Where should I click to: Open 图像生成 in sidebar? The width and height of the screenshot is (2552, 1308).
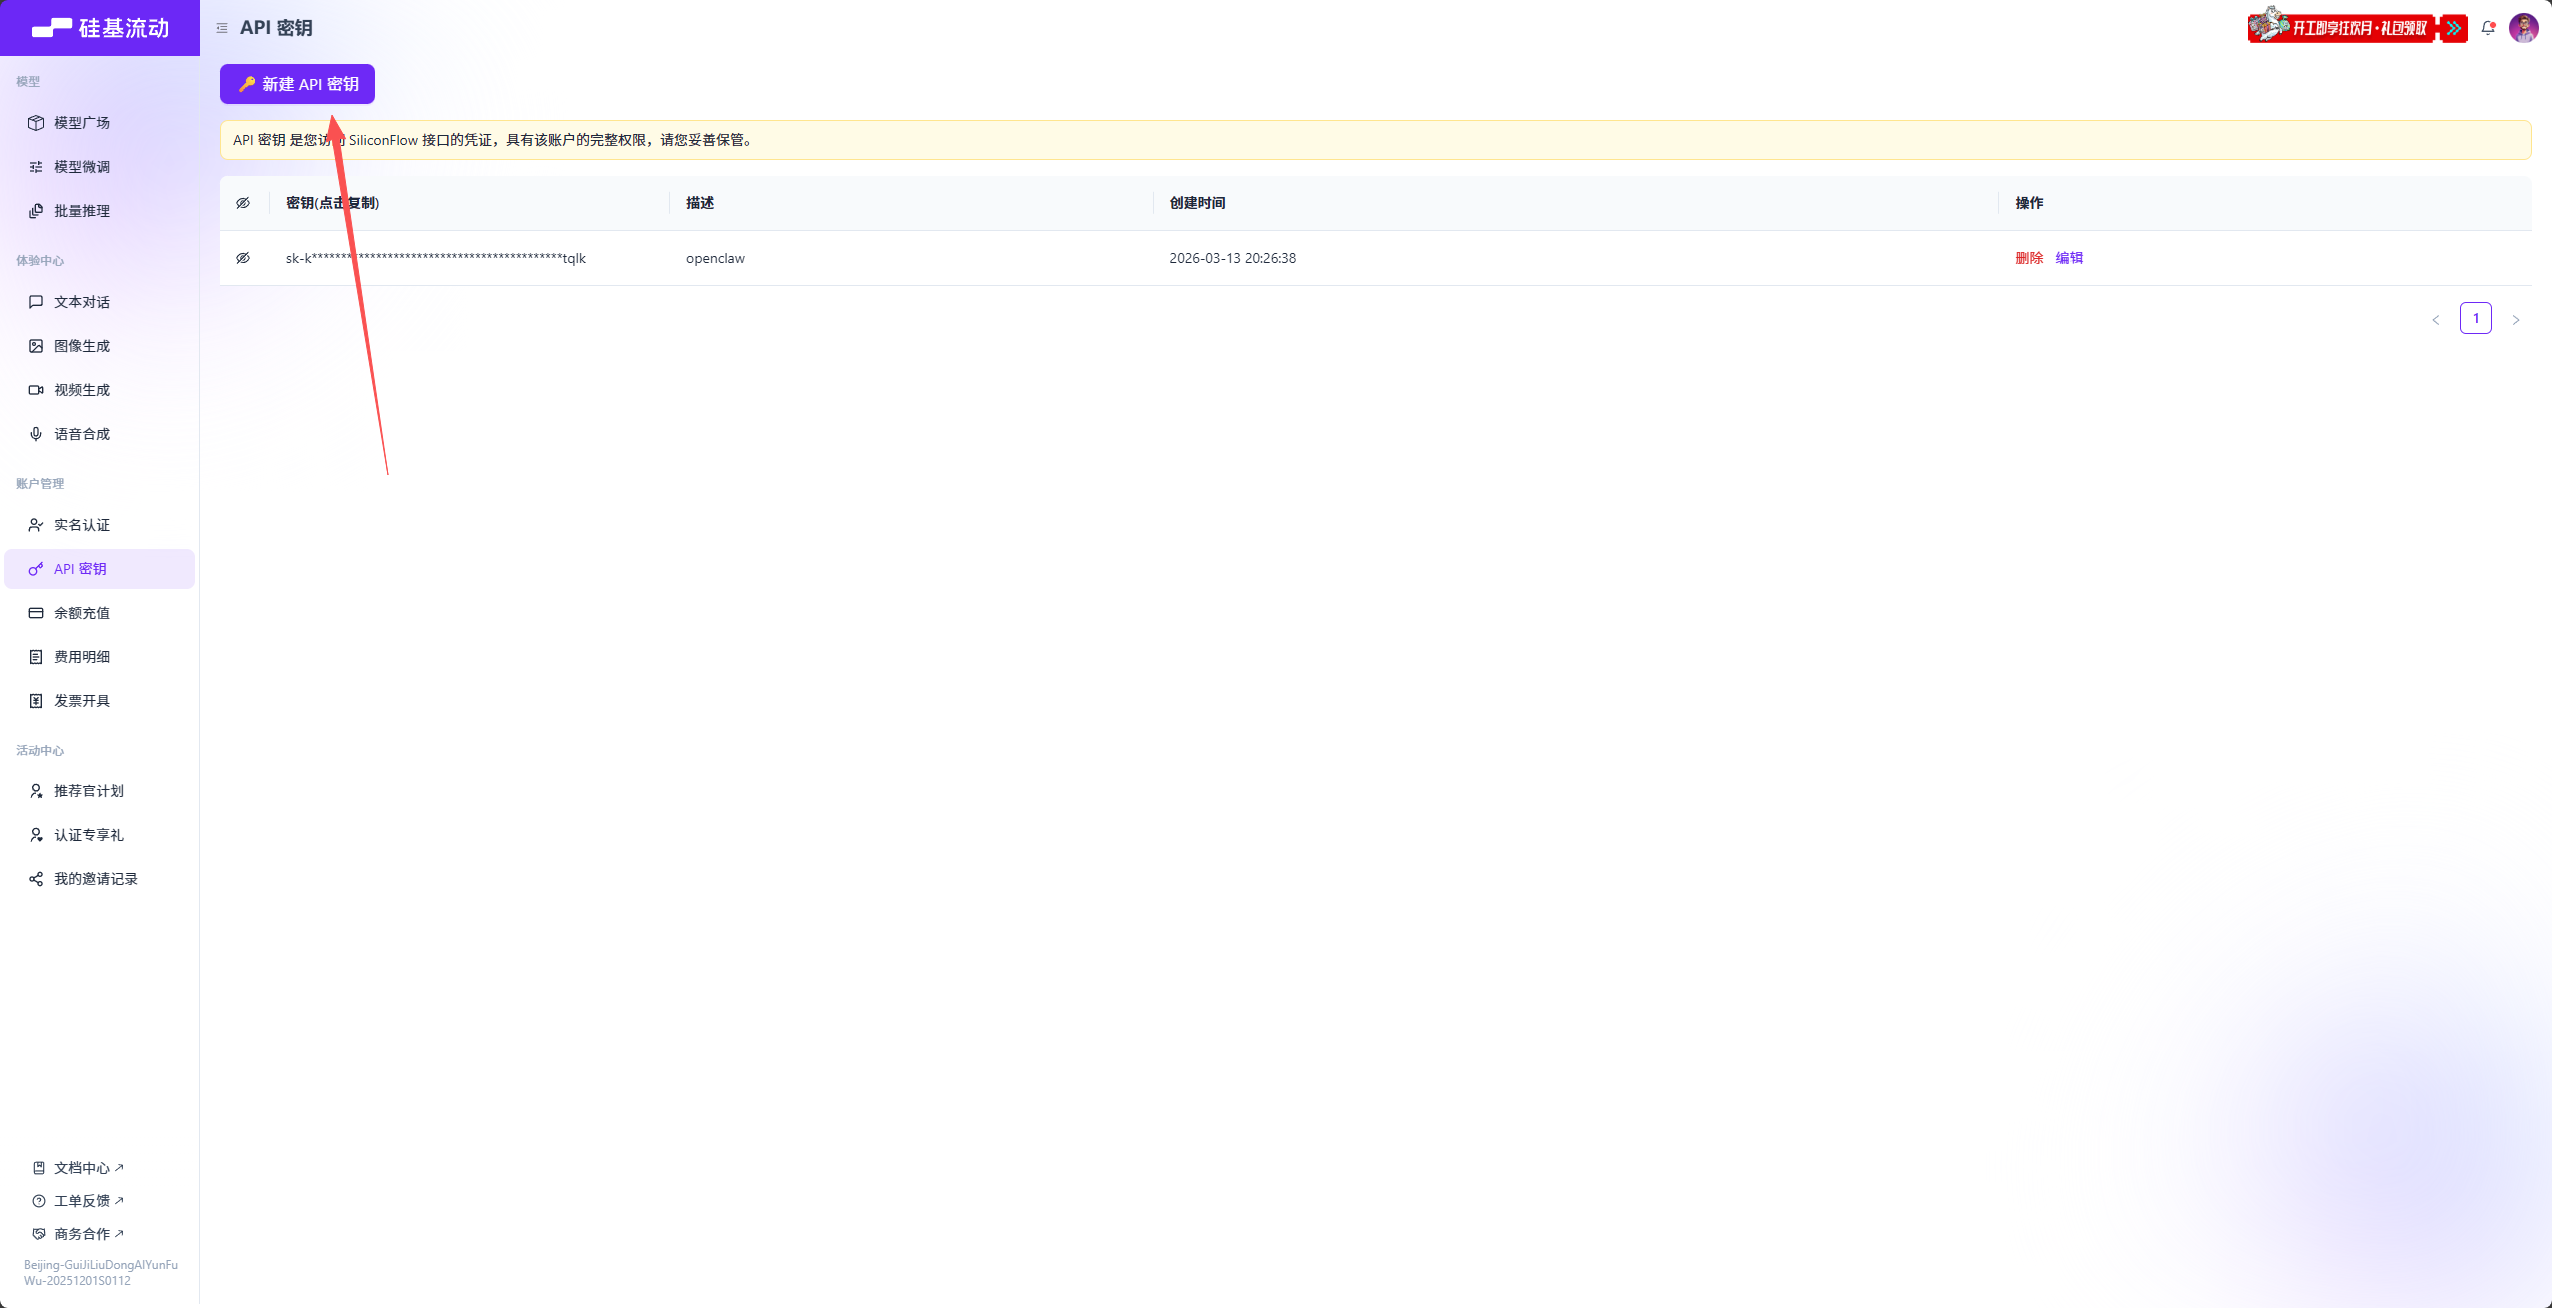pyautogui.click(x=82, y=346)
